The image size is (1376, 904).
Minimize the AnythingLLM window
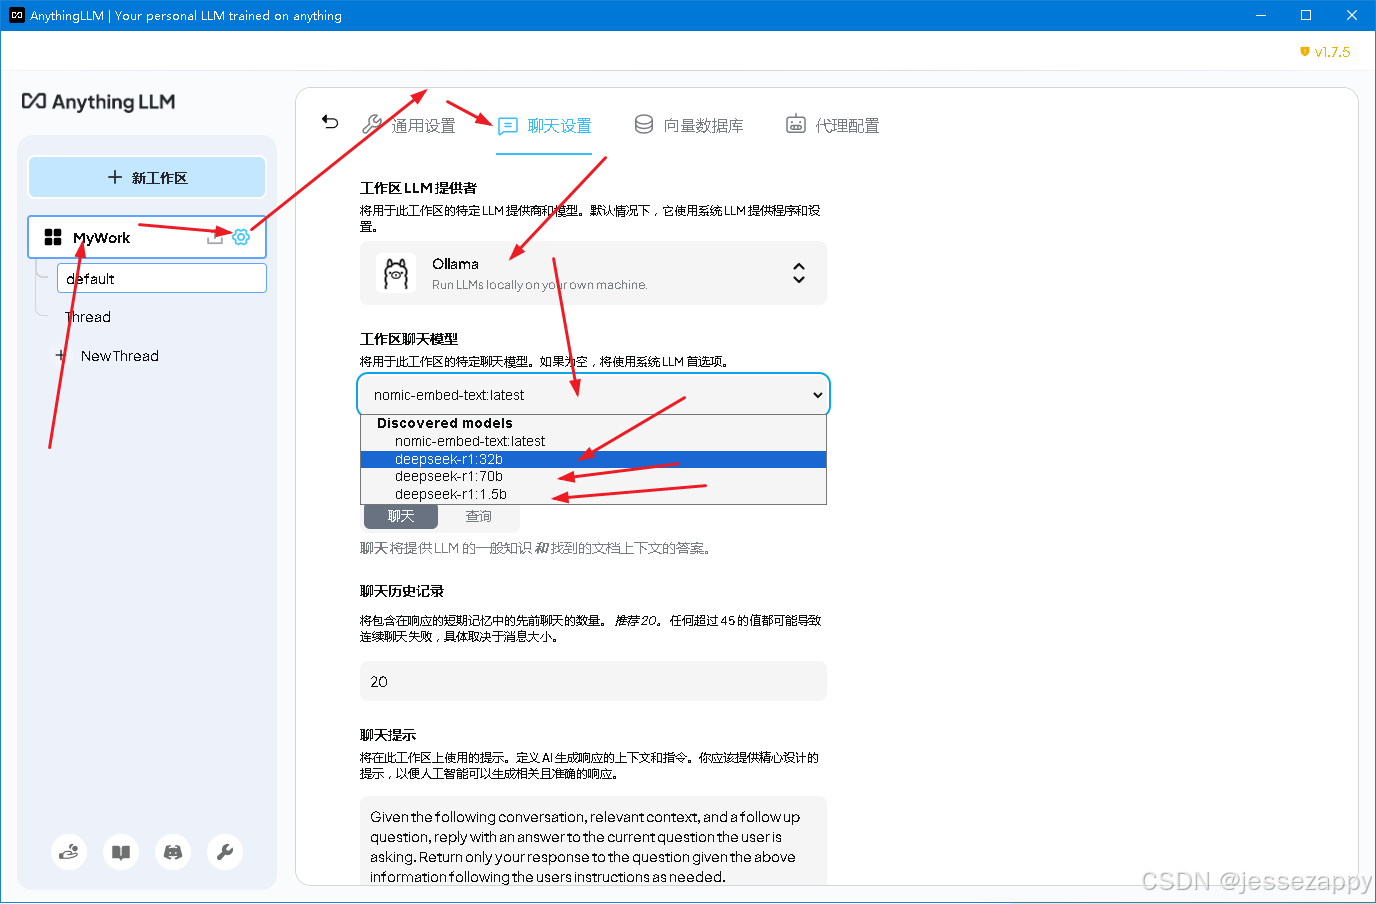tap(1260, 15)
